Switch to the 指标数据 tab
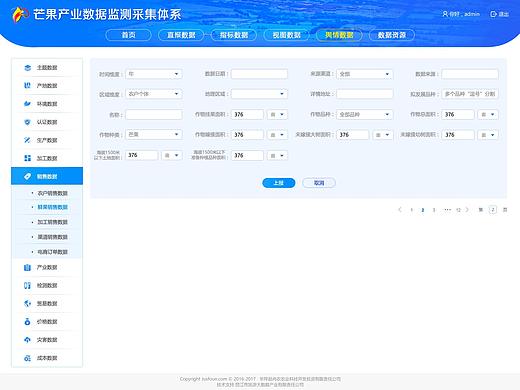This screenshot has height=390, width=520. tap(234, 35)
